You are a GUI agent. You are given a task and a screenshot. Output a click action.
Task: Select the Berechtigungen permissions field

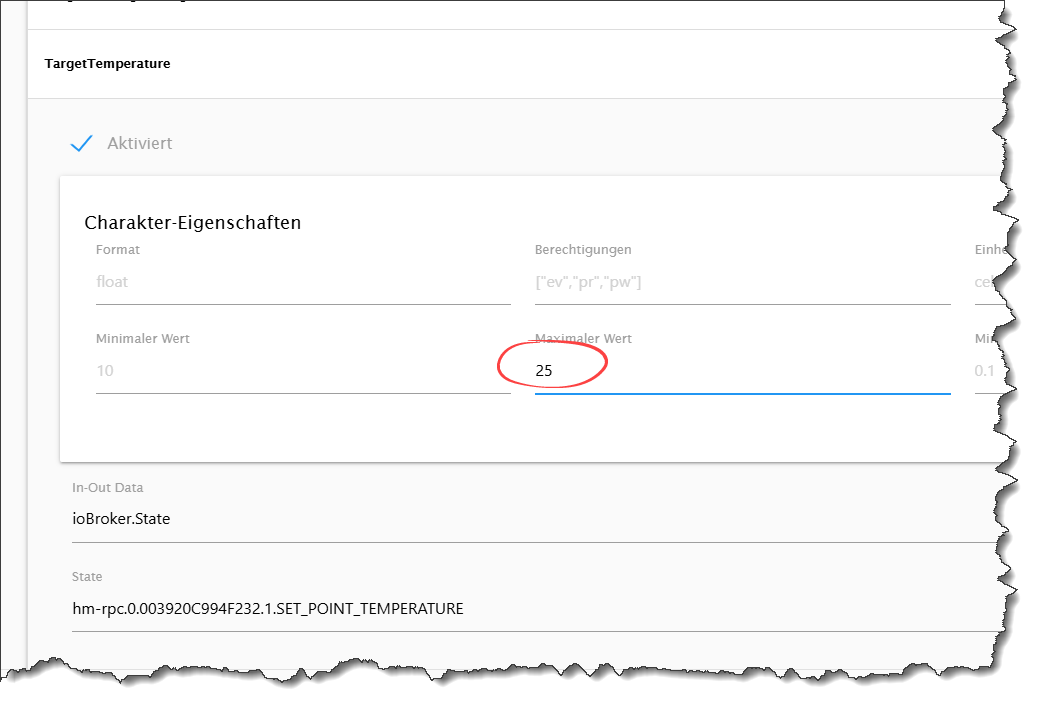pos(741,282)
